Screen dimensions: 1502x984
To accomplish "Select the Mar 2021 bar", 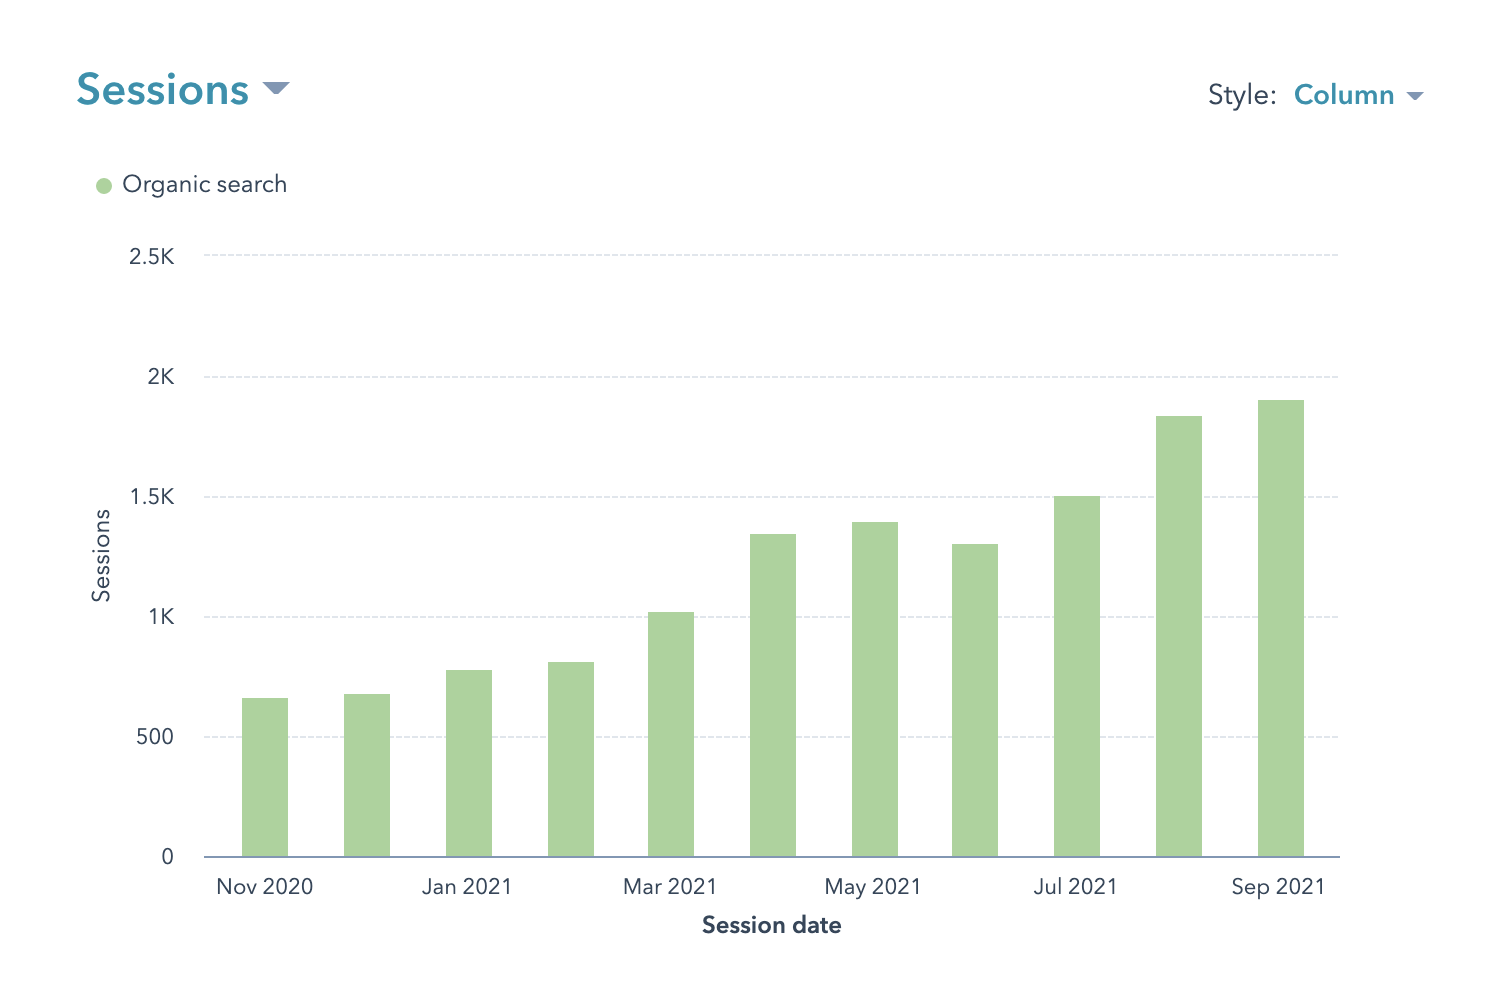I will (671, 734).
